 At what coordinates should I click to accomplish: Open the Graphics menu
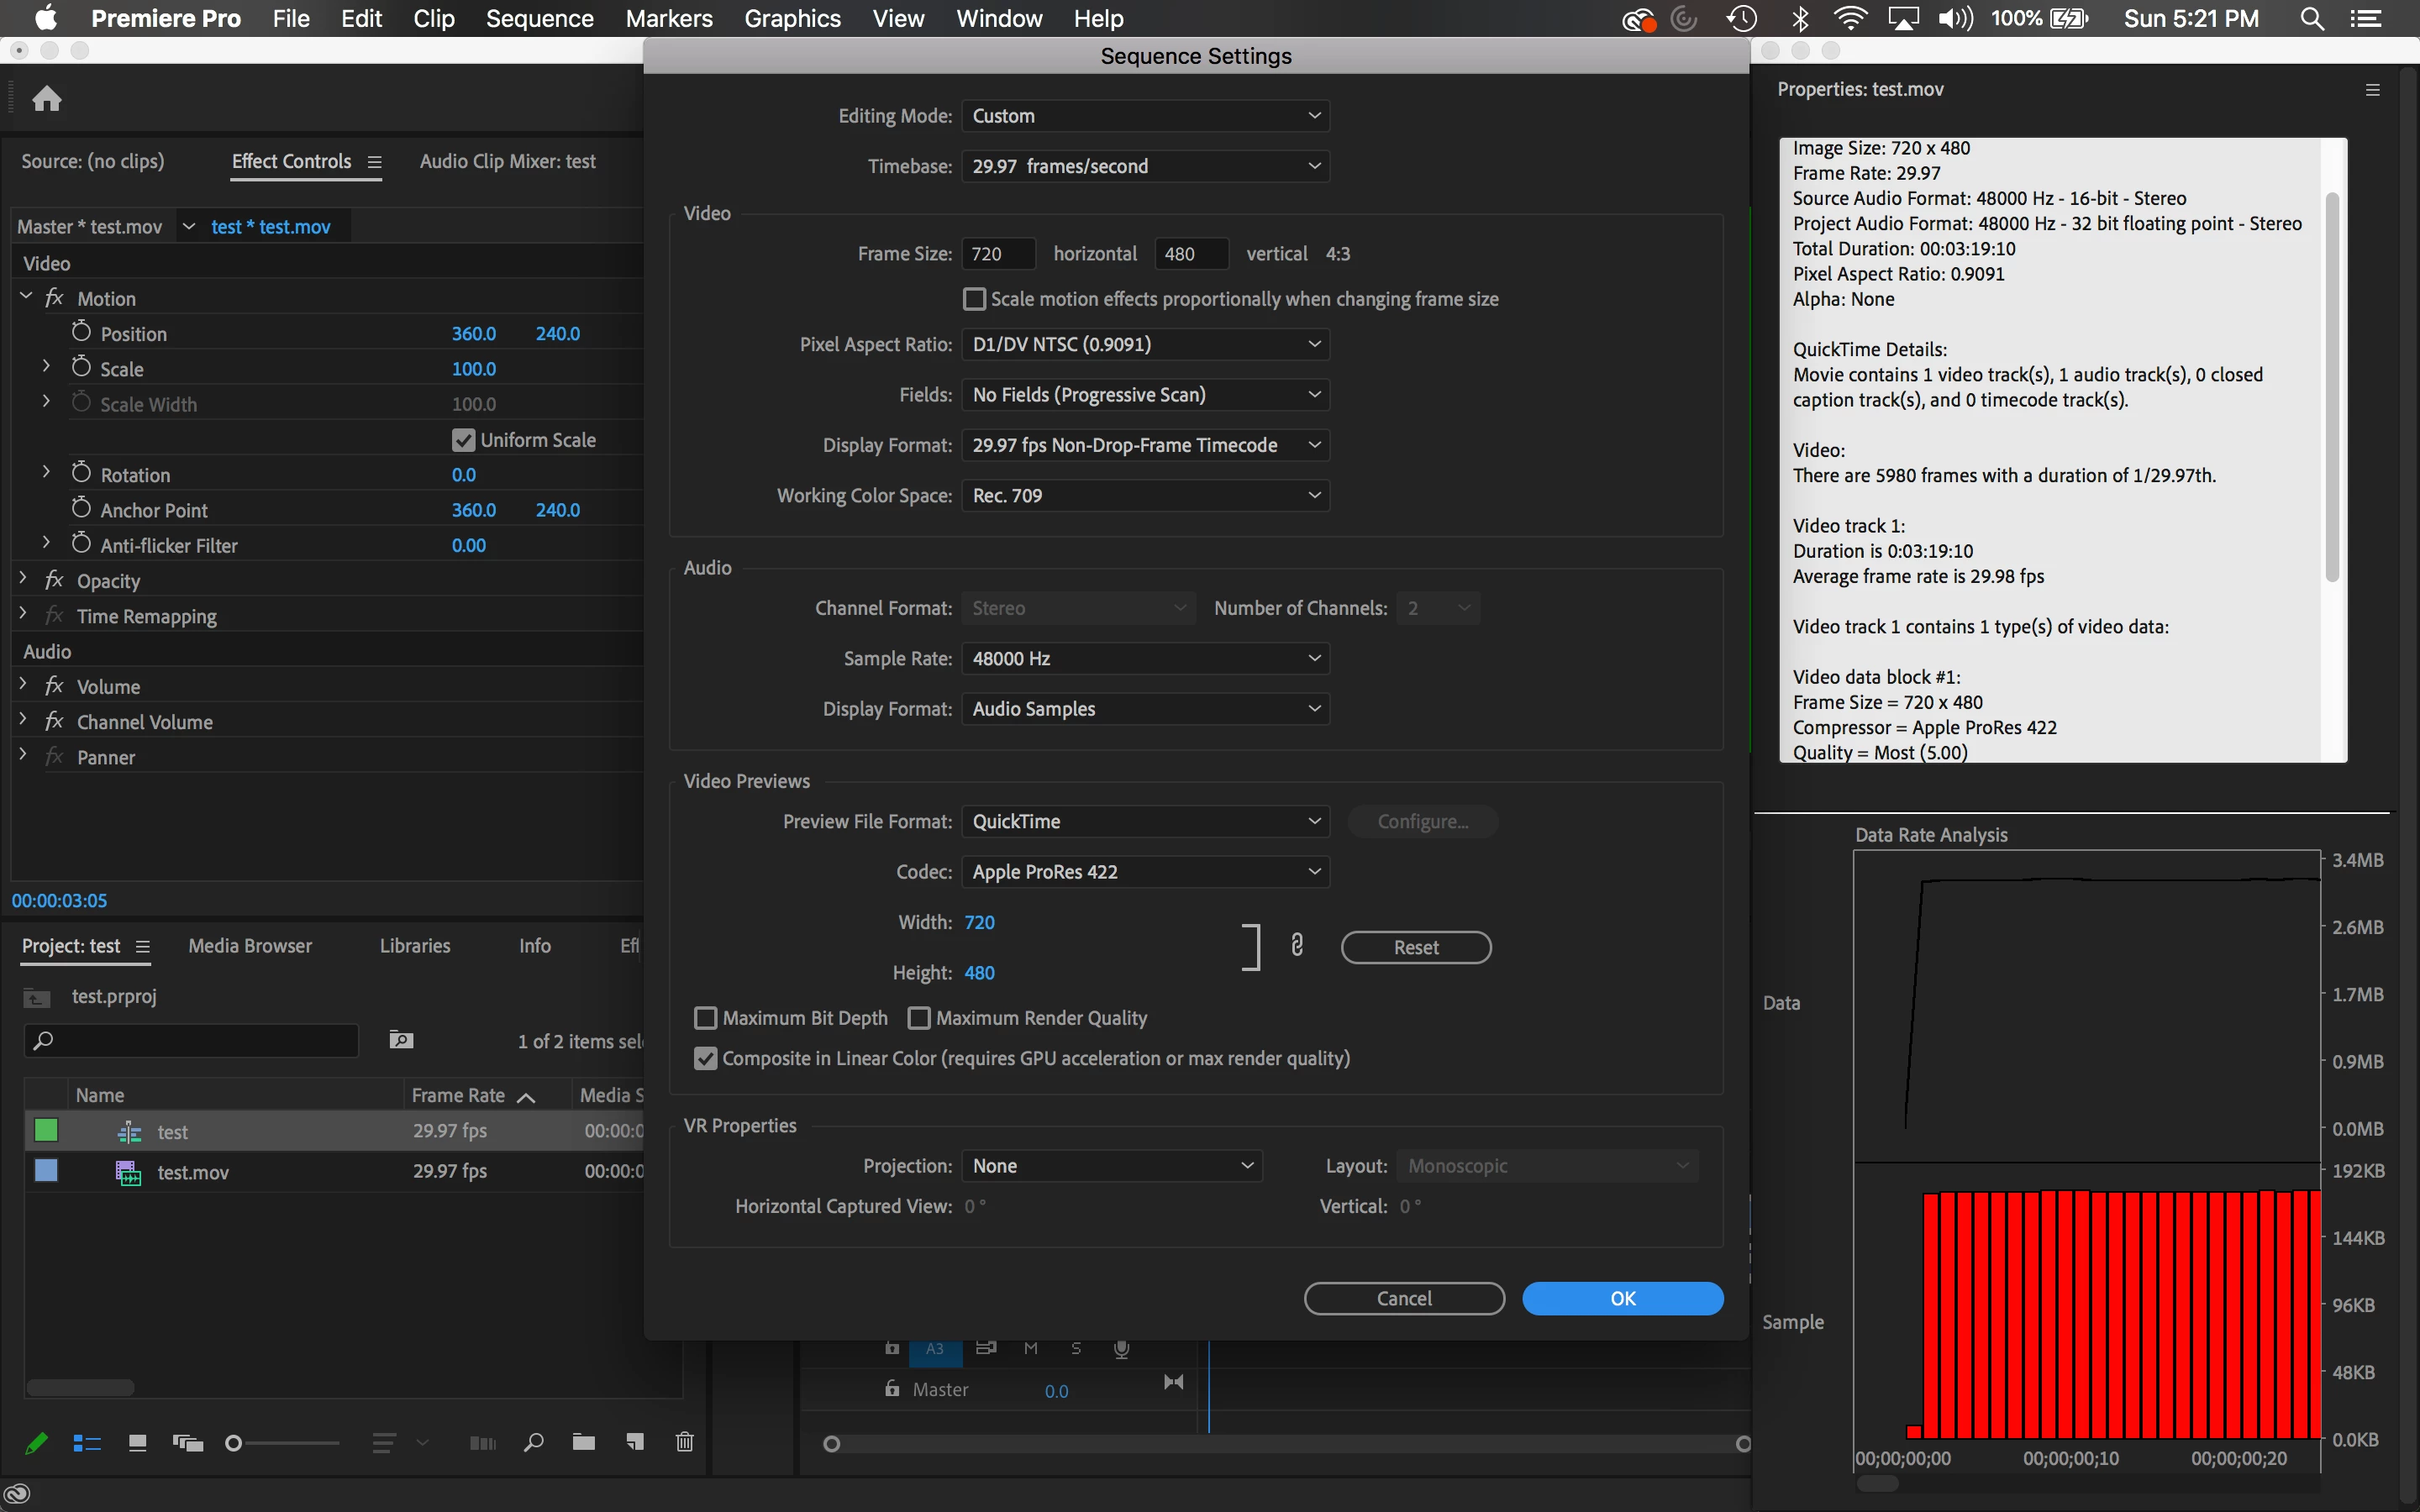coord(792,19)
